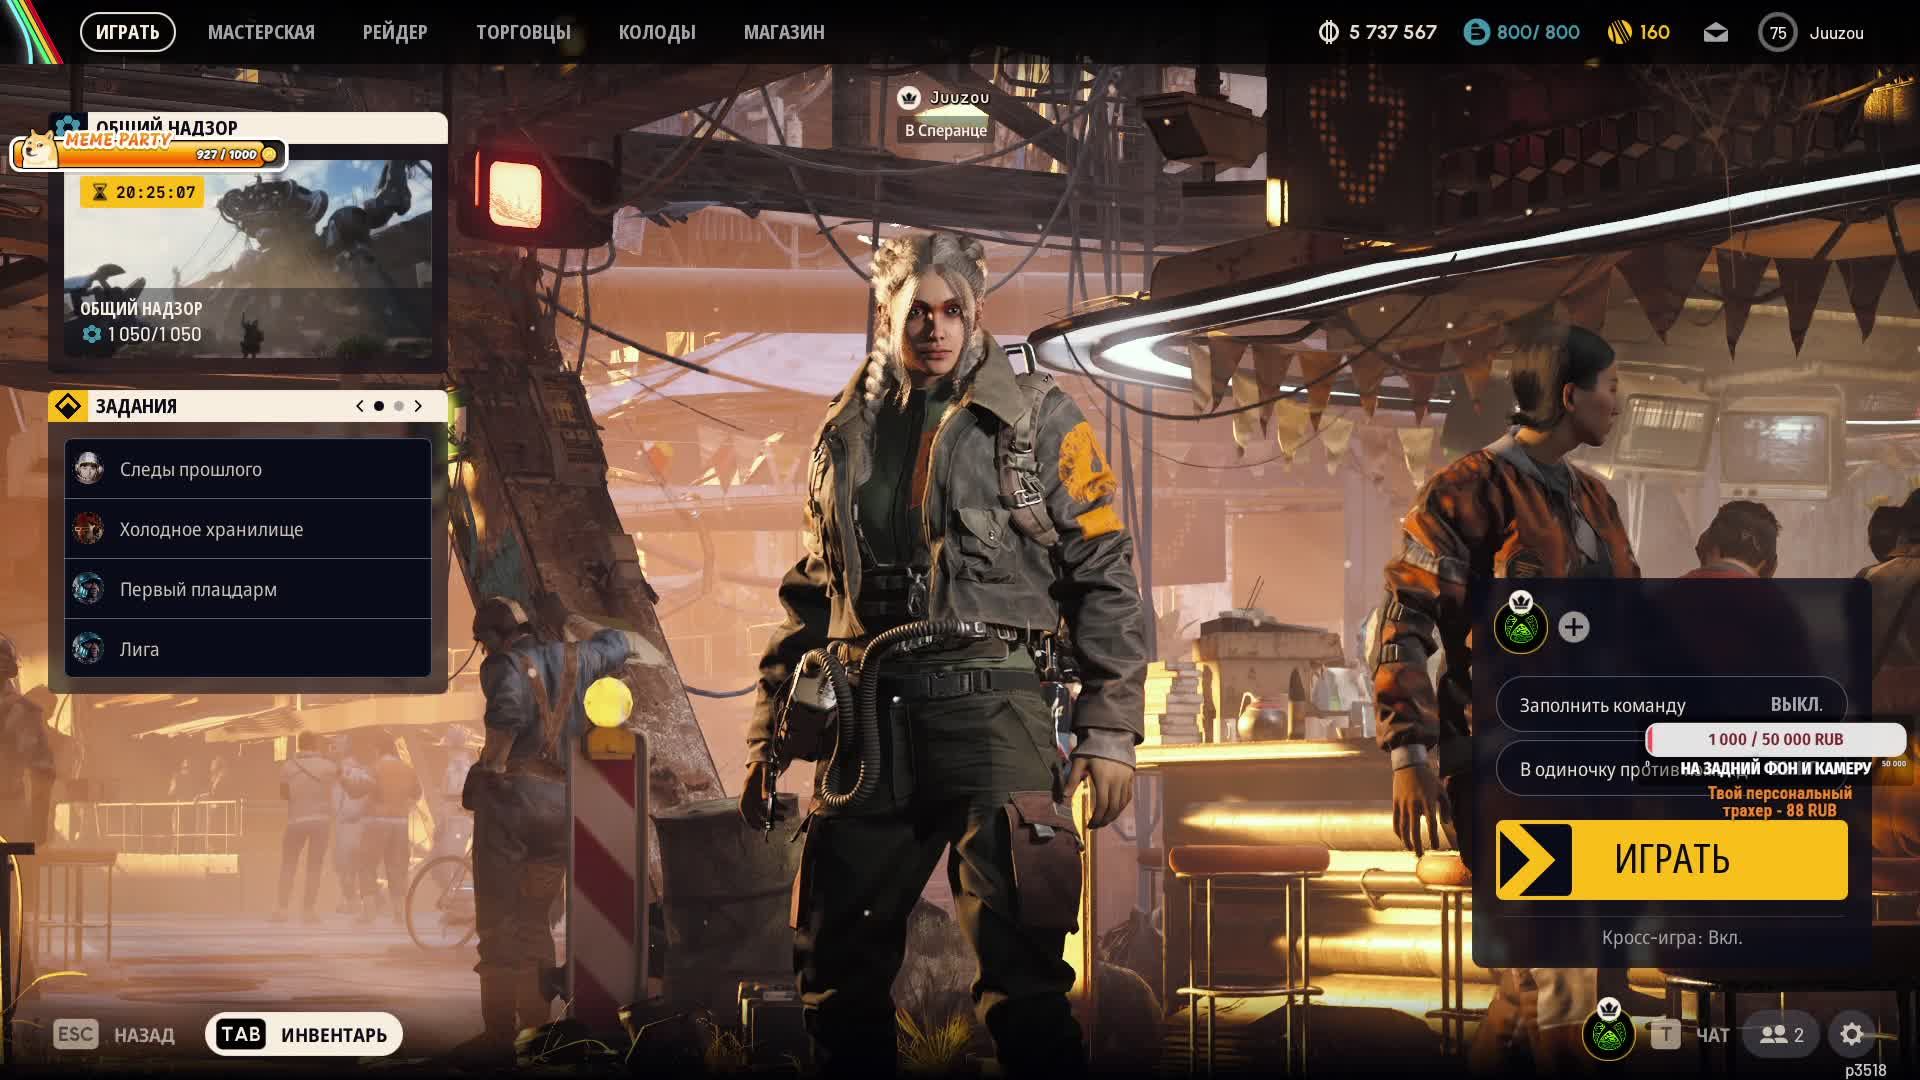This screenshot has height=1080, width=1920.
Task: Toggle the Заполнить команду switch
Action: [1670, 705]
